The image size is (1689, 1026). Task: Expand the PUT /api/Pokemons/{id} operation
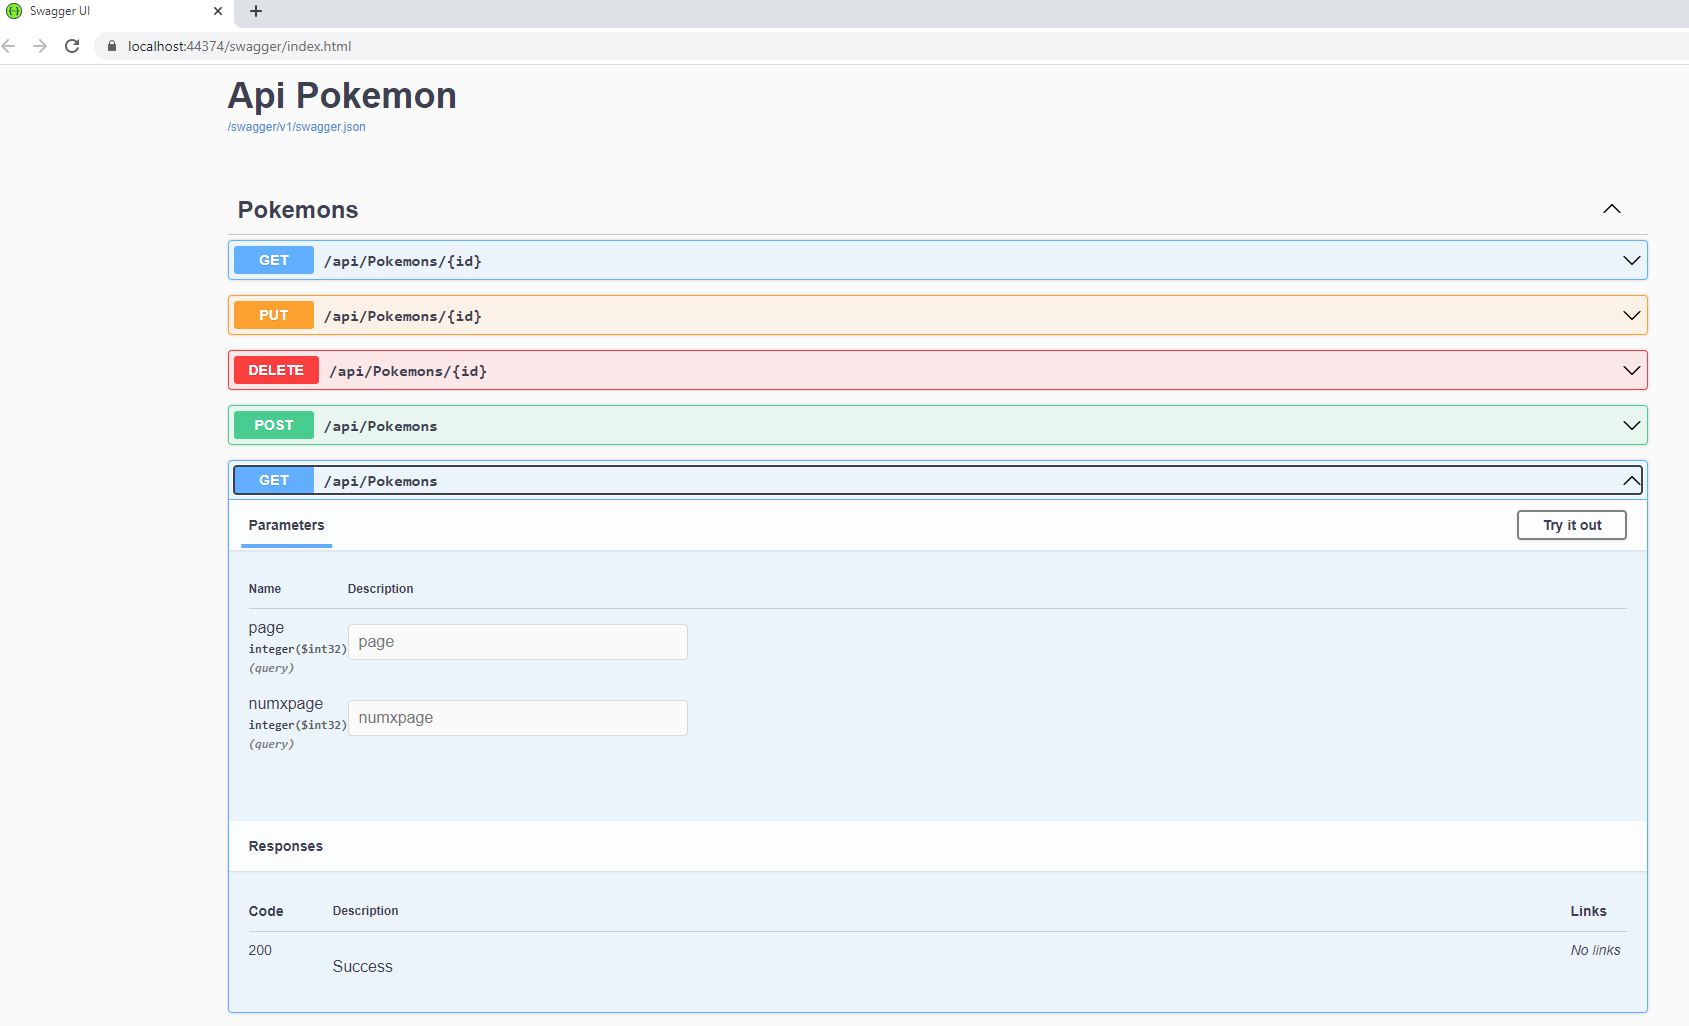[x=1630, y=315]
